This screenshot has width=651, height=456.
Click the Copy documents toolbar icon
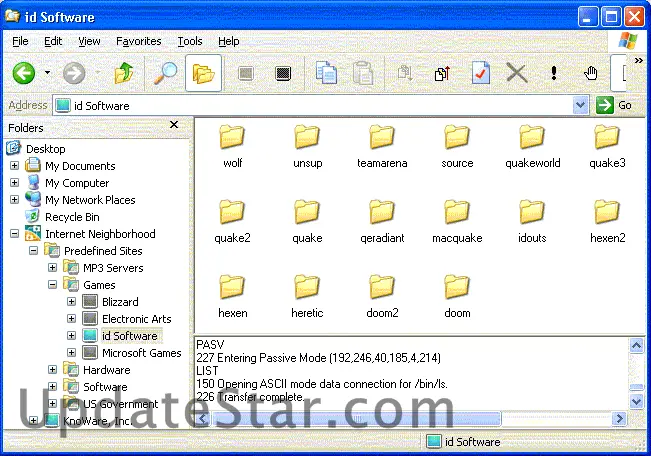(326, 73)
